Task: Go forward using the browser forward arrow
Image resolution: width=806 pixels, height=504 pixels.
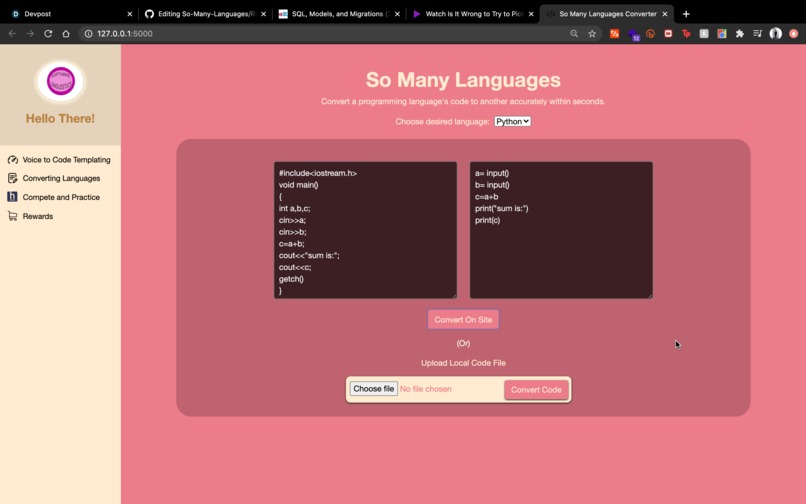Action: click(30, 33)
